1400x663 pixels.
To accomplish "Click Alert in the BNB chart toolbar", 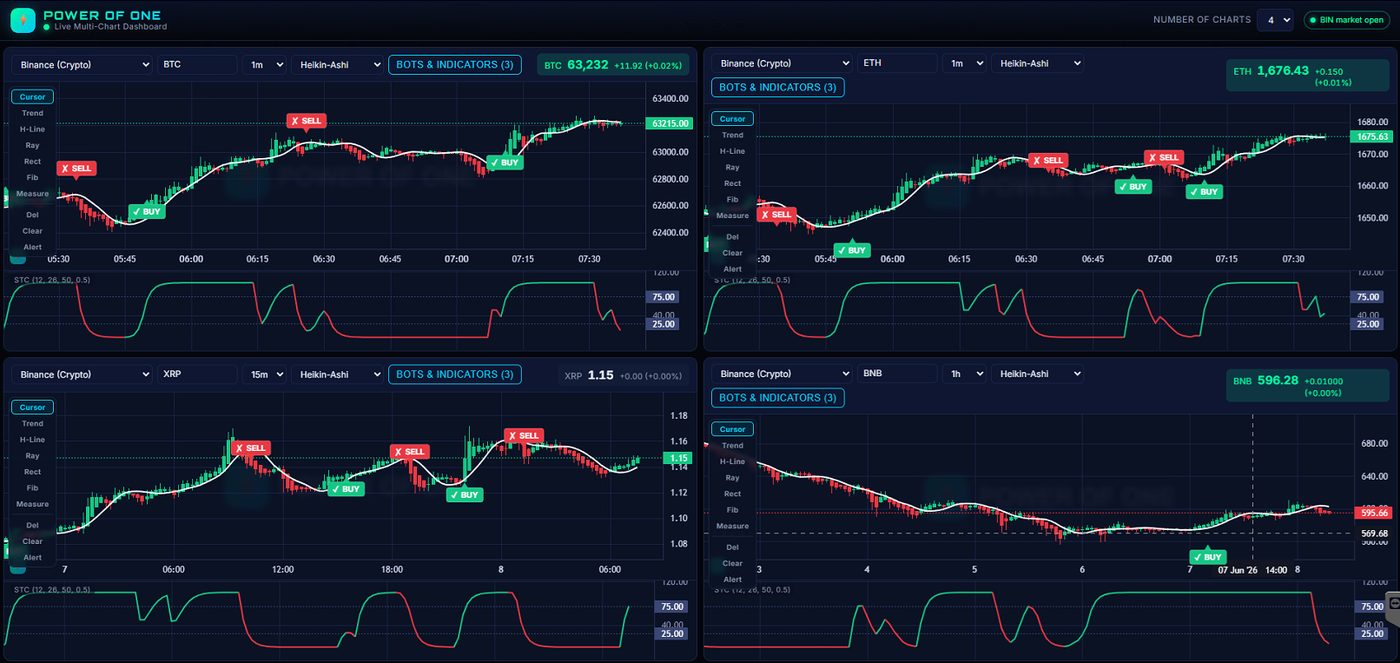I will click(732, 579).
